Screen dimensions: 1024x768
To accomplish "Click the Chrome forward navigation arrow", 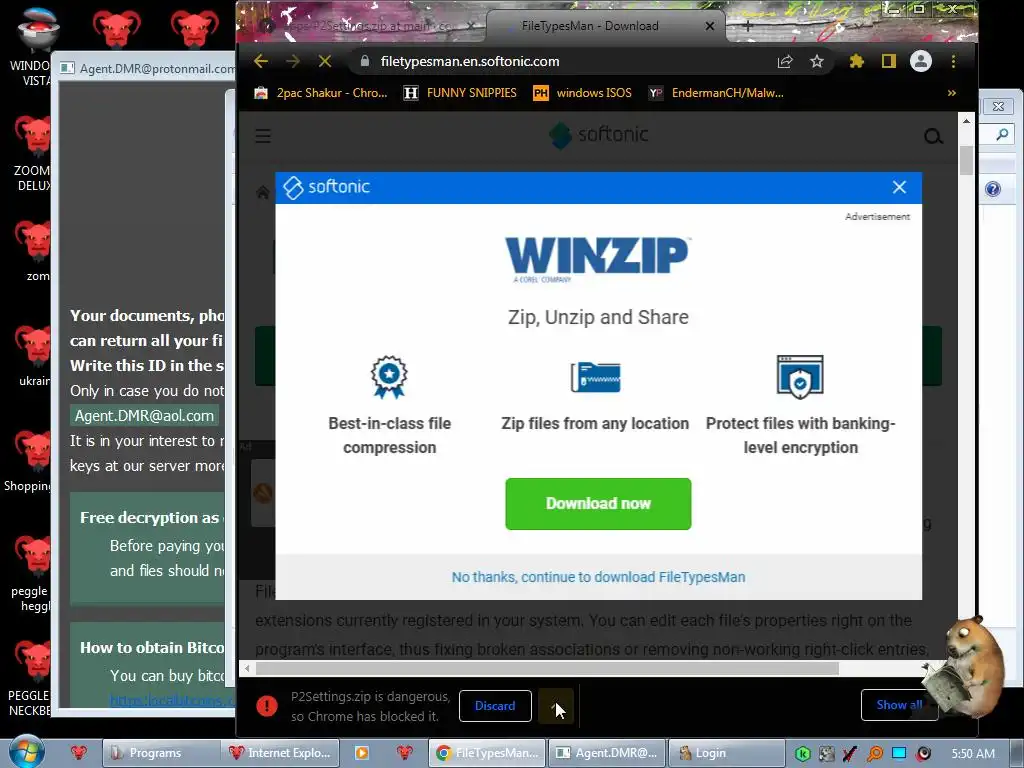I will 293,61.
